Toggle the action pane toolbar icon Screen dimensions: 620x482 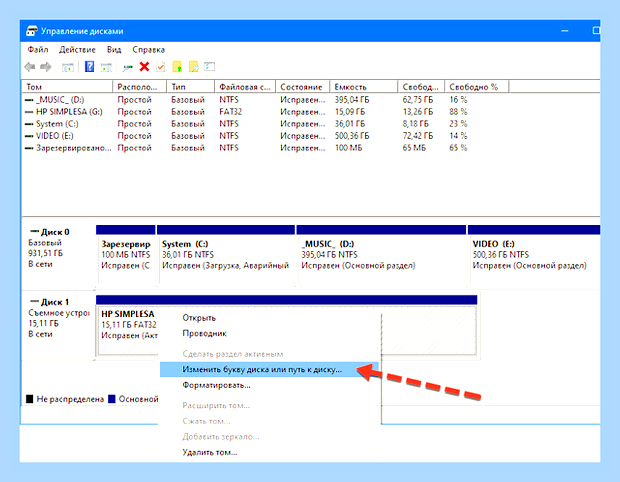(x=106, y=67)
